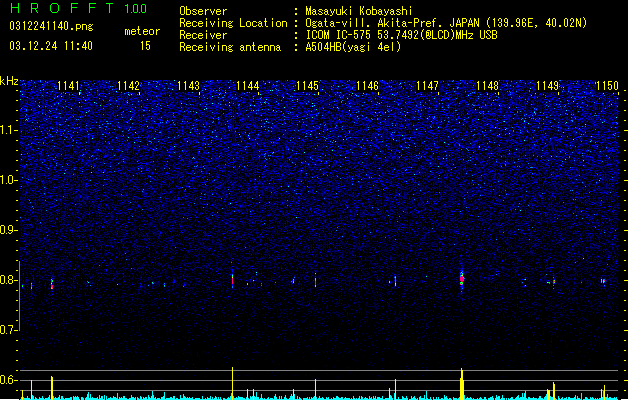Click the 1144 time label
Viewport: 629px width, 400px height.
(248, 86)
